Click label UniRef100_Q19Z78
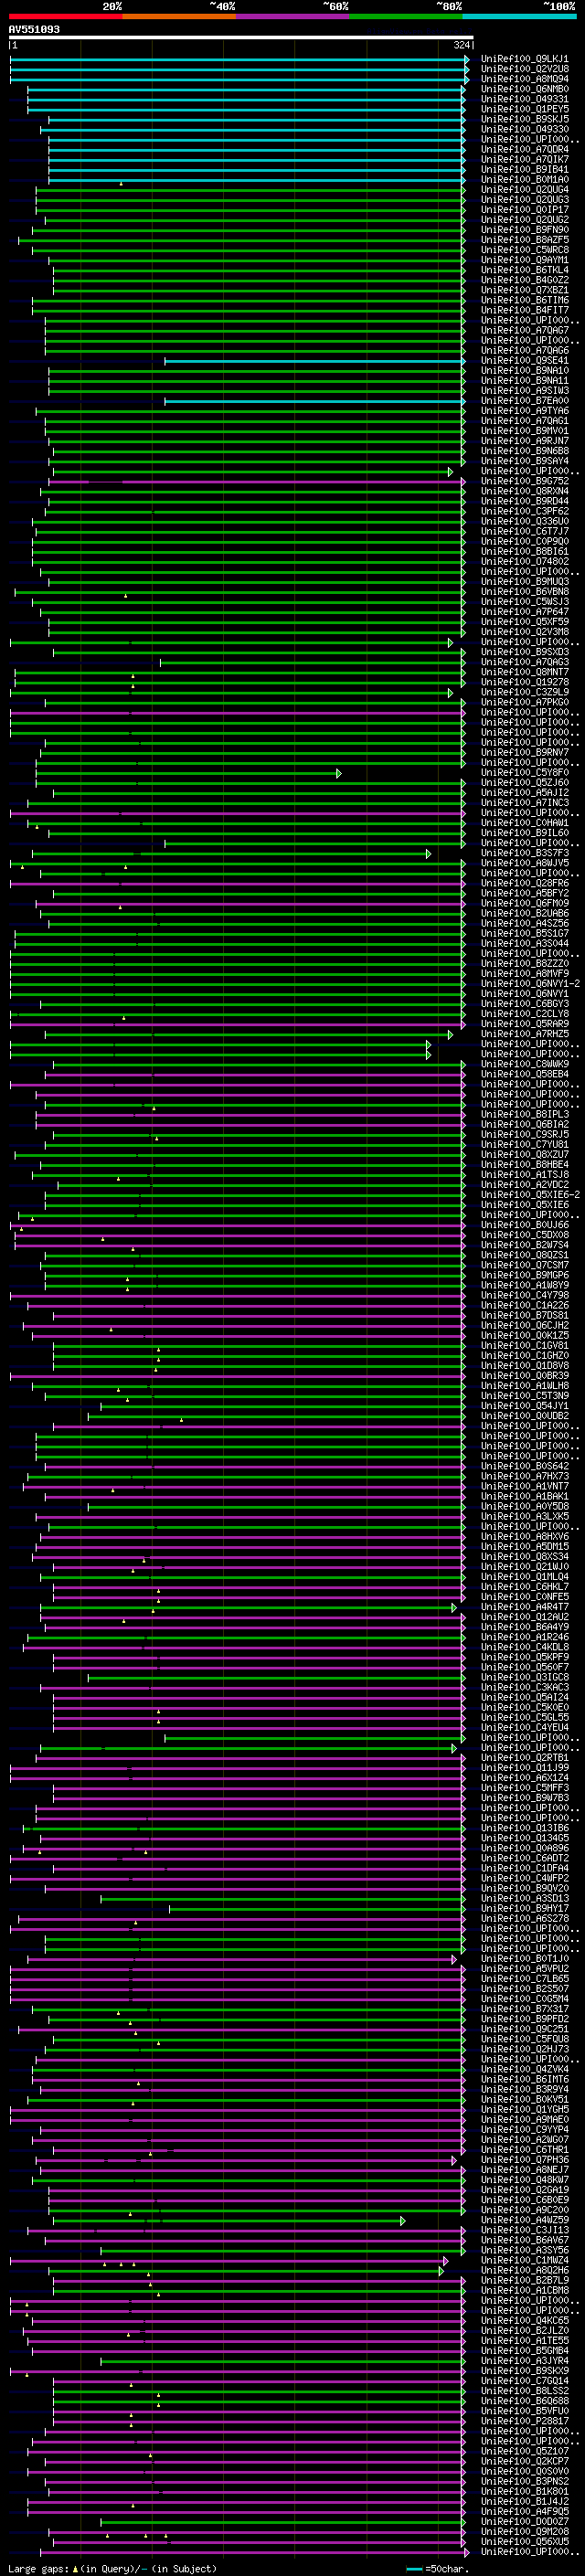 click(525, 682)
